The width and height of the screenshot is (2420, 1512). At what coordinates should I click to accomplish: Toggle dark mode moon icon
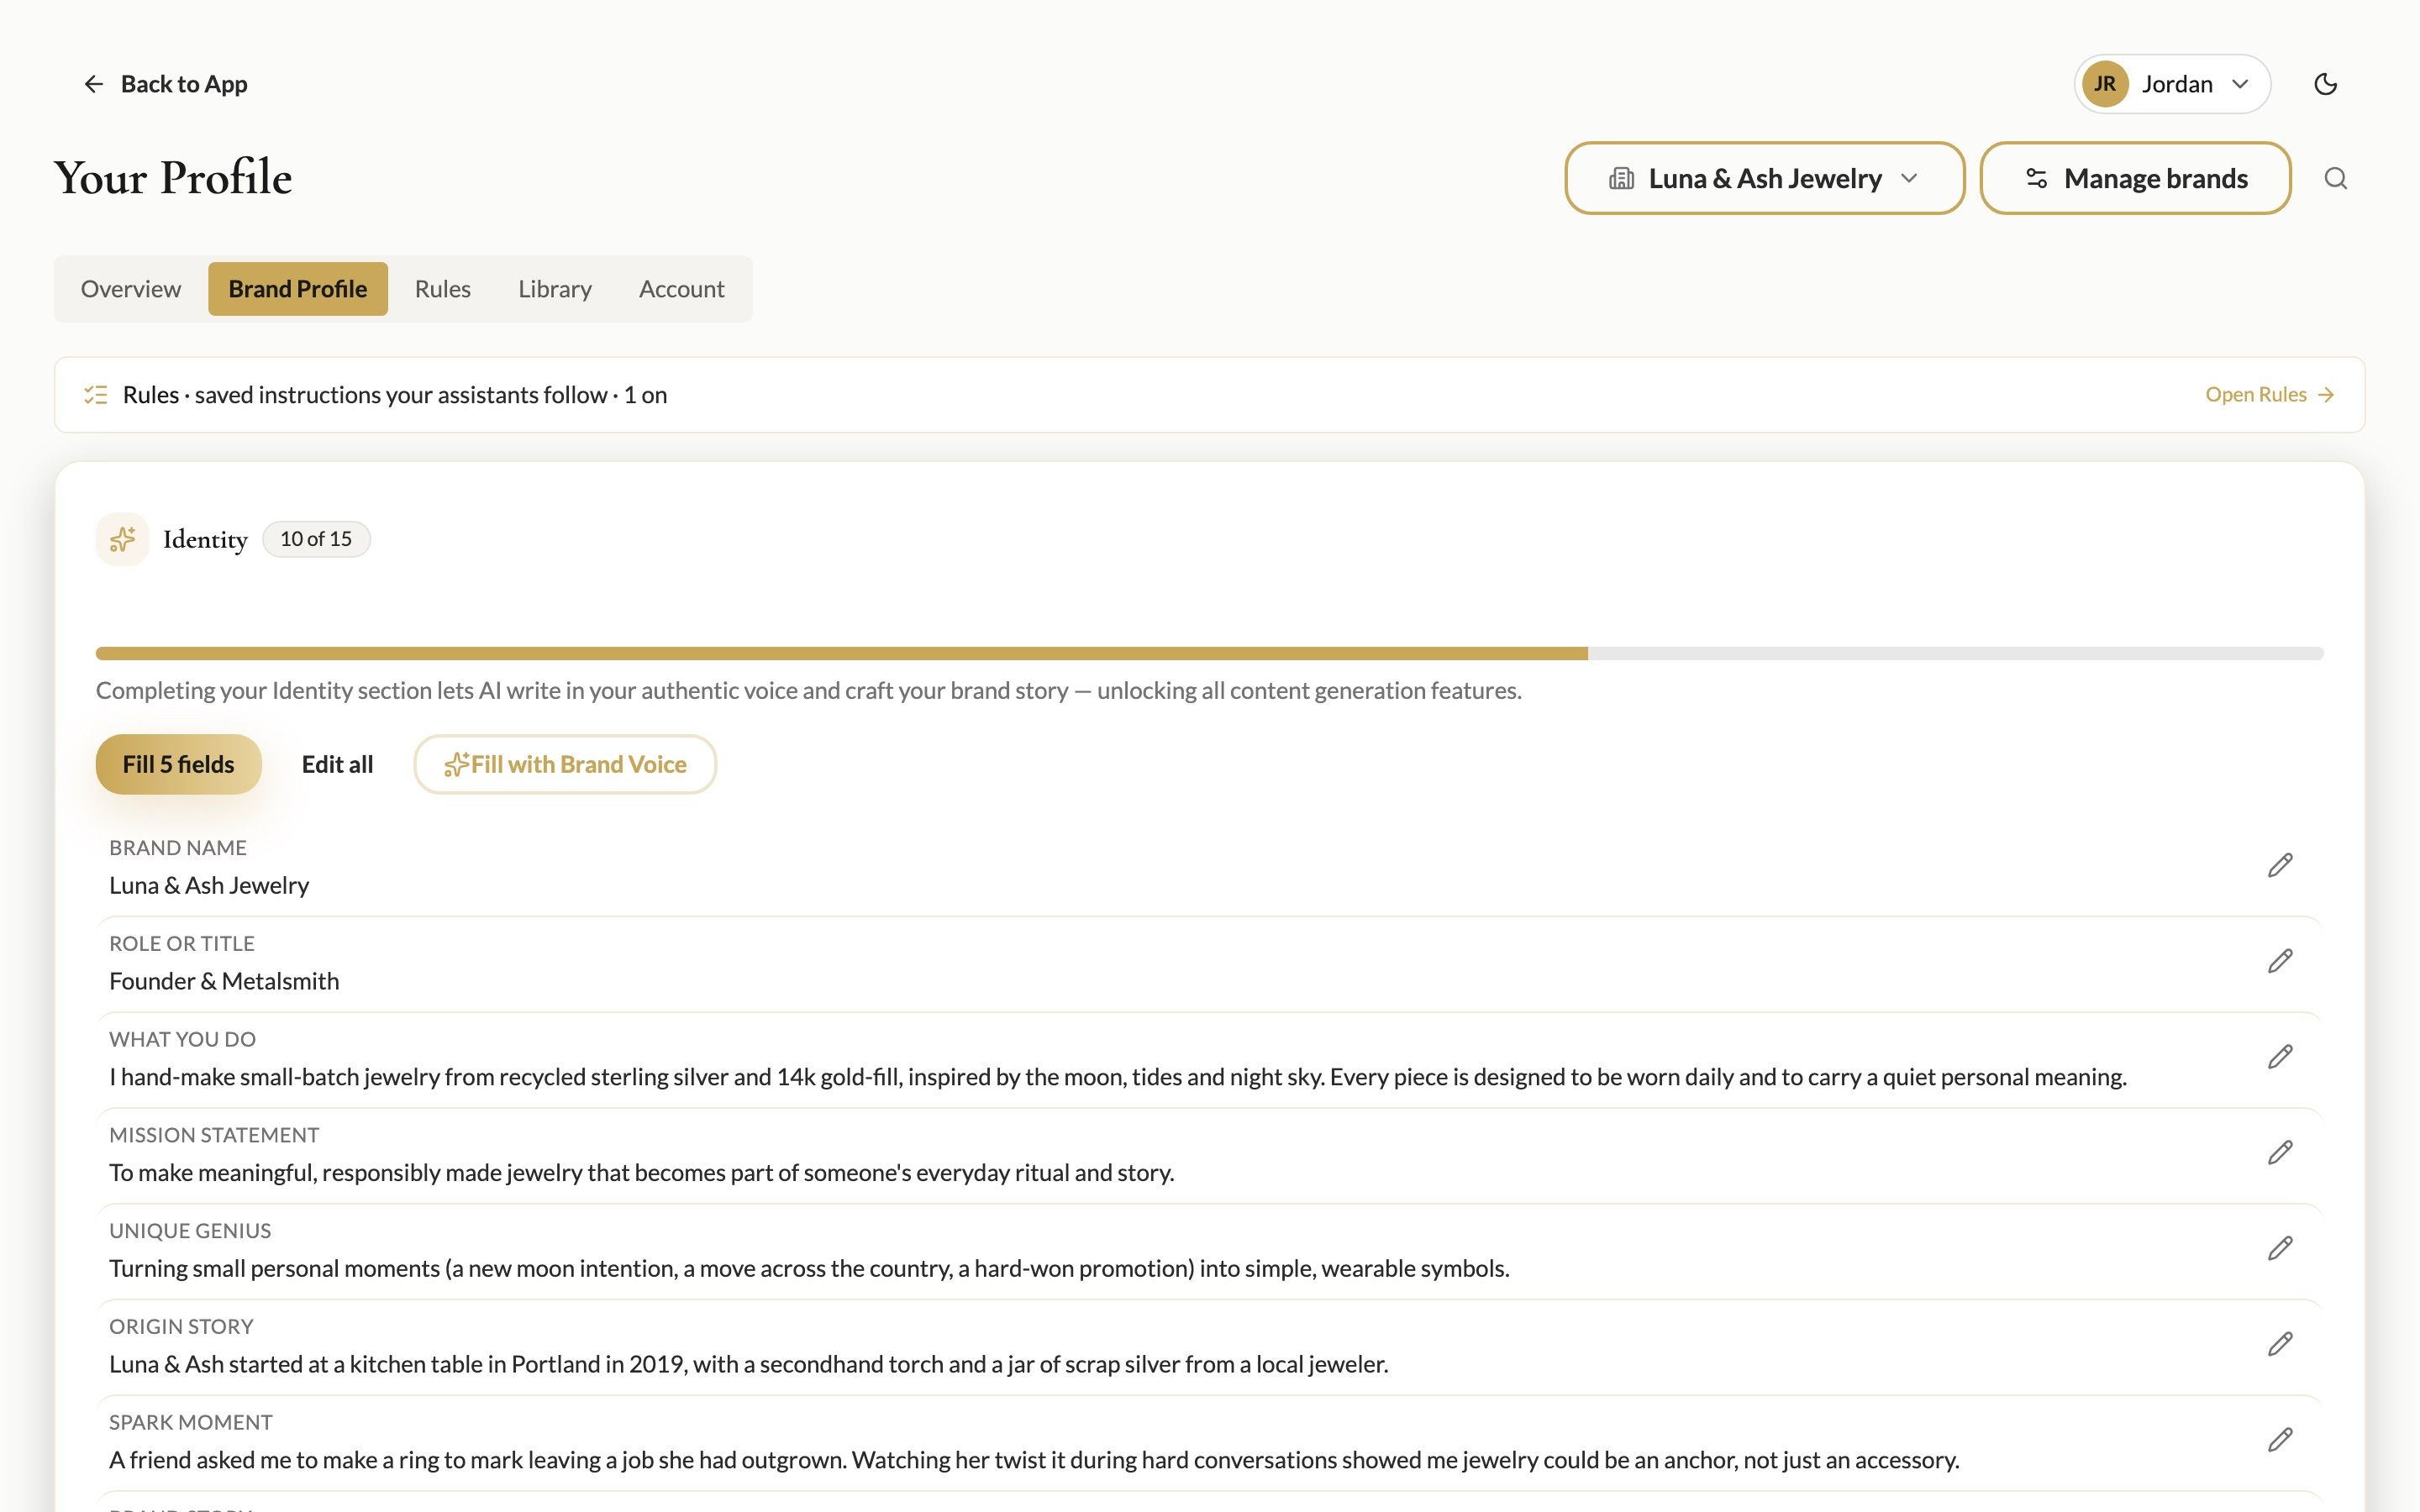2325,84
